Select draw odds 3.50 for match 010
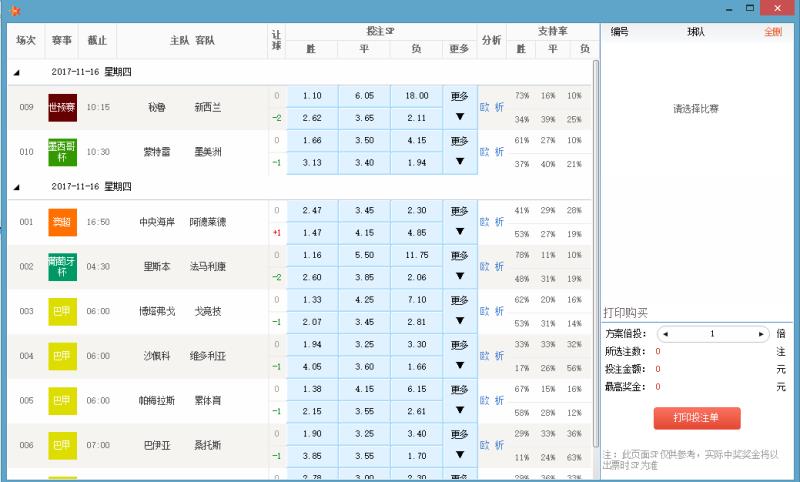The height and width of the screenshot is (482, 800). [364, 141]
